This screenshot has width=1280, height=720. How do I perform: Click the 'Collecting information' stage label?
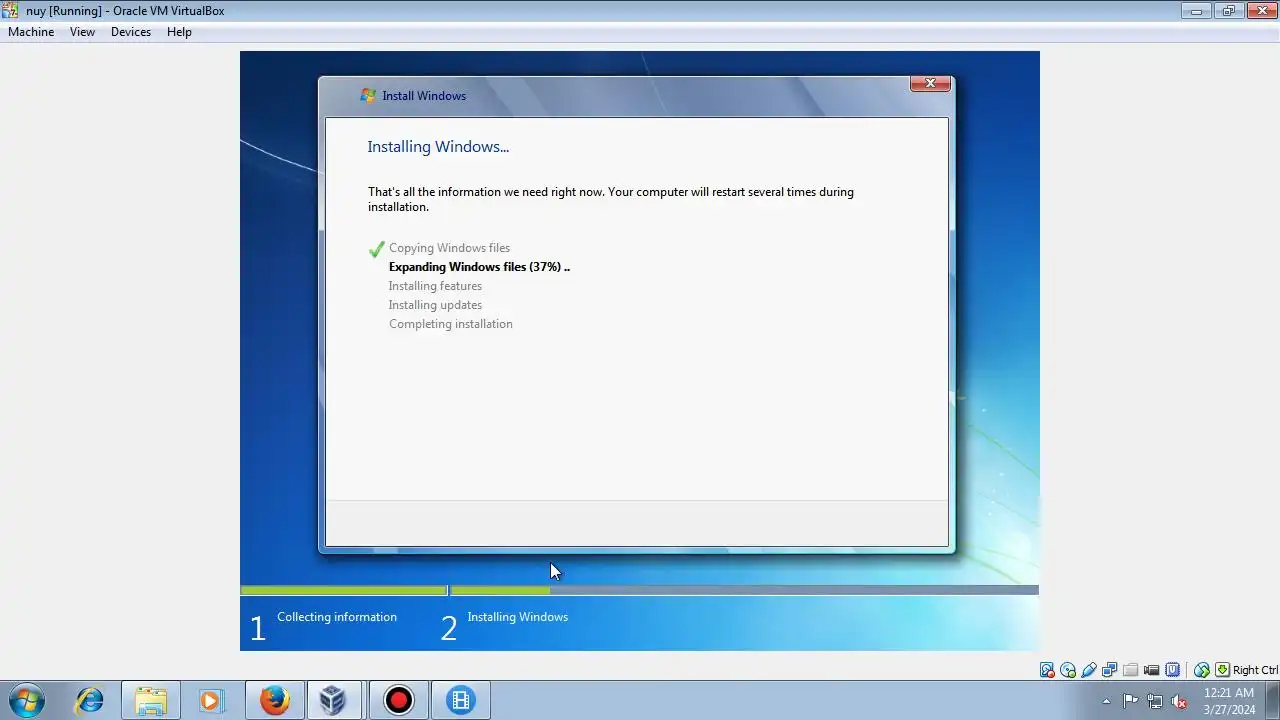[337, 617]
